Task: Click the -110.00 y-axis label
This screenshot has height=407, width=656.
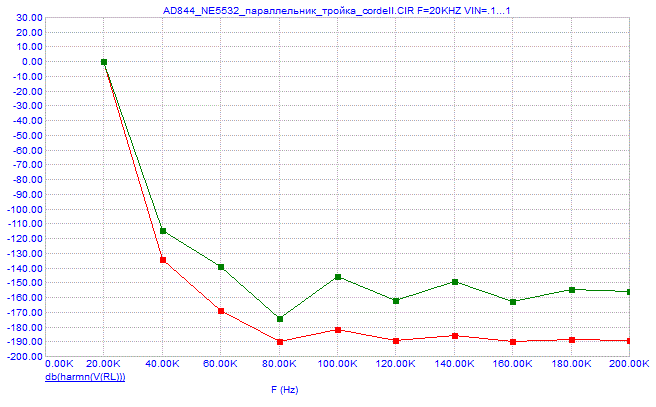Action: tap(25, 224)
